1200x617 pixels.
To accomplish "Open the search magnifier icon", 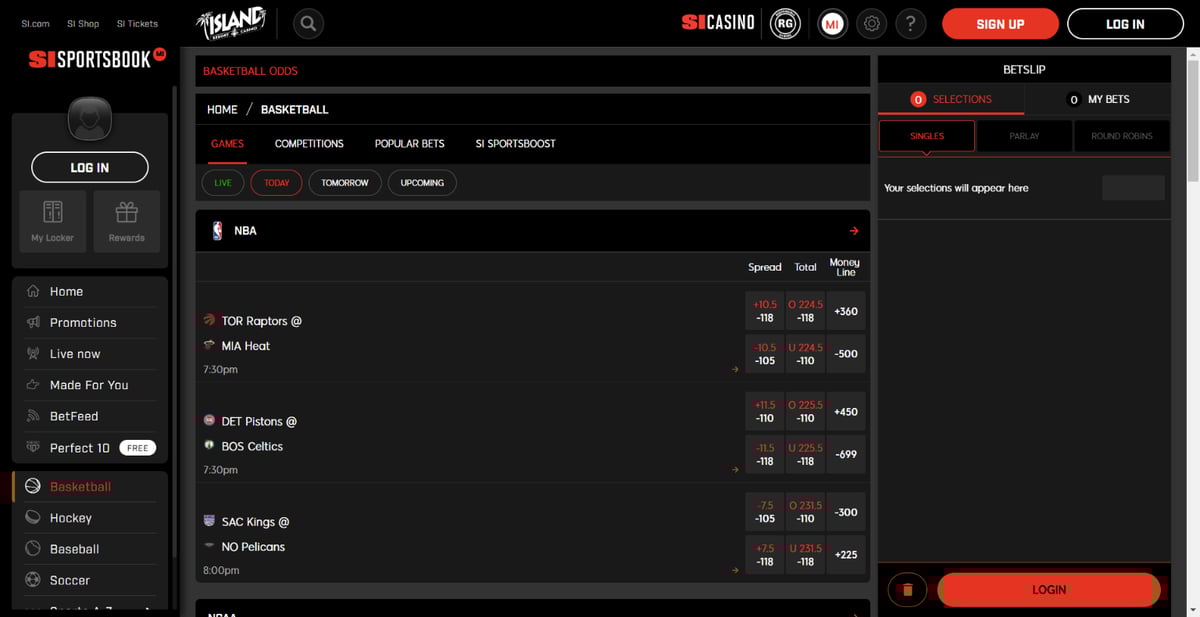I will 308,23.
